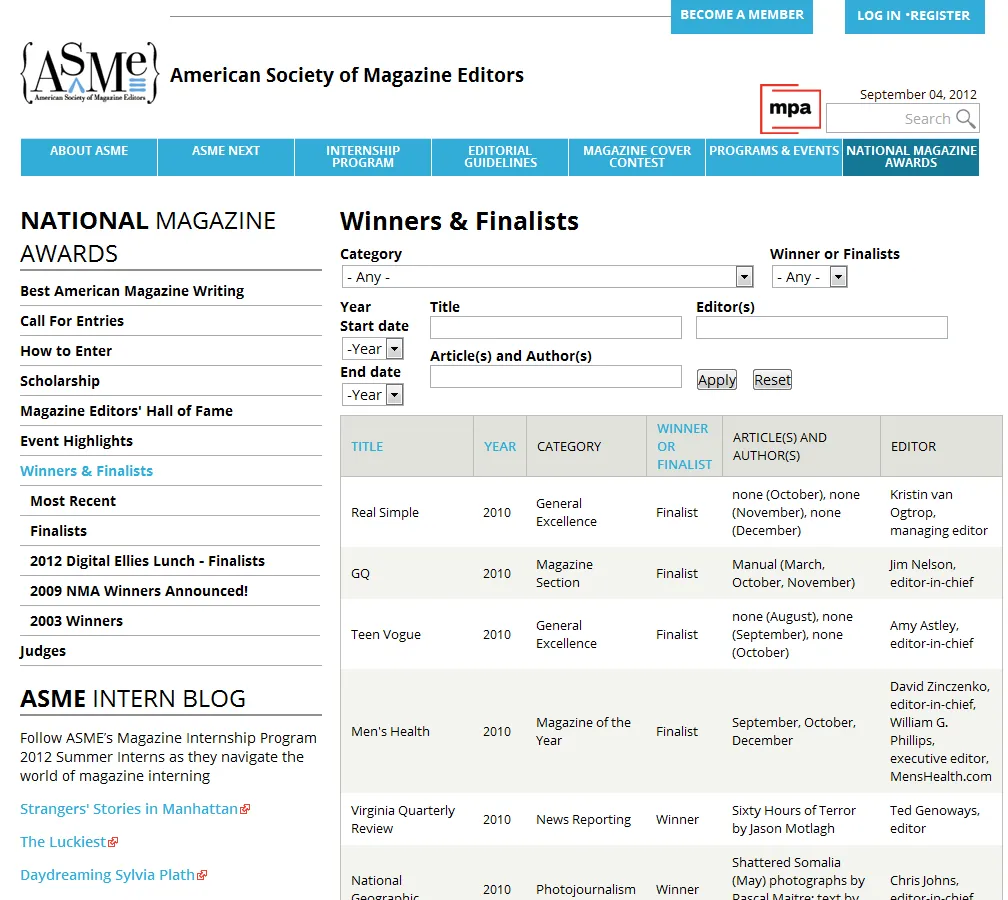Open the Most Recent sublink

pos(73,501)
